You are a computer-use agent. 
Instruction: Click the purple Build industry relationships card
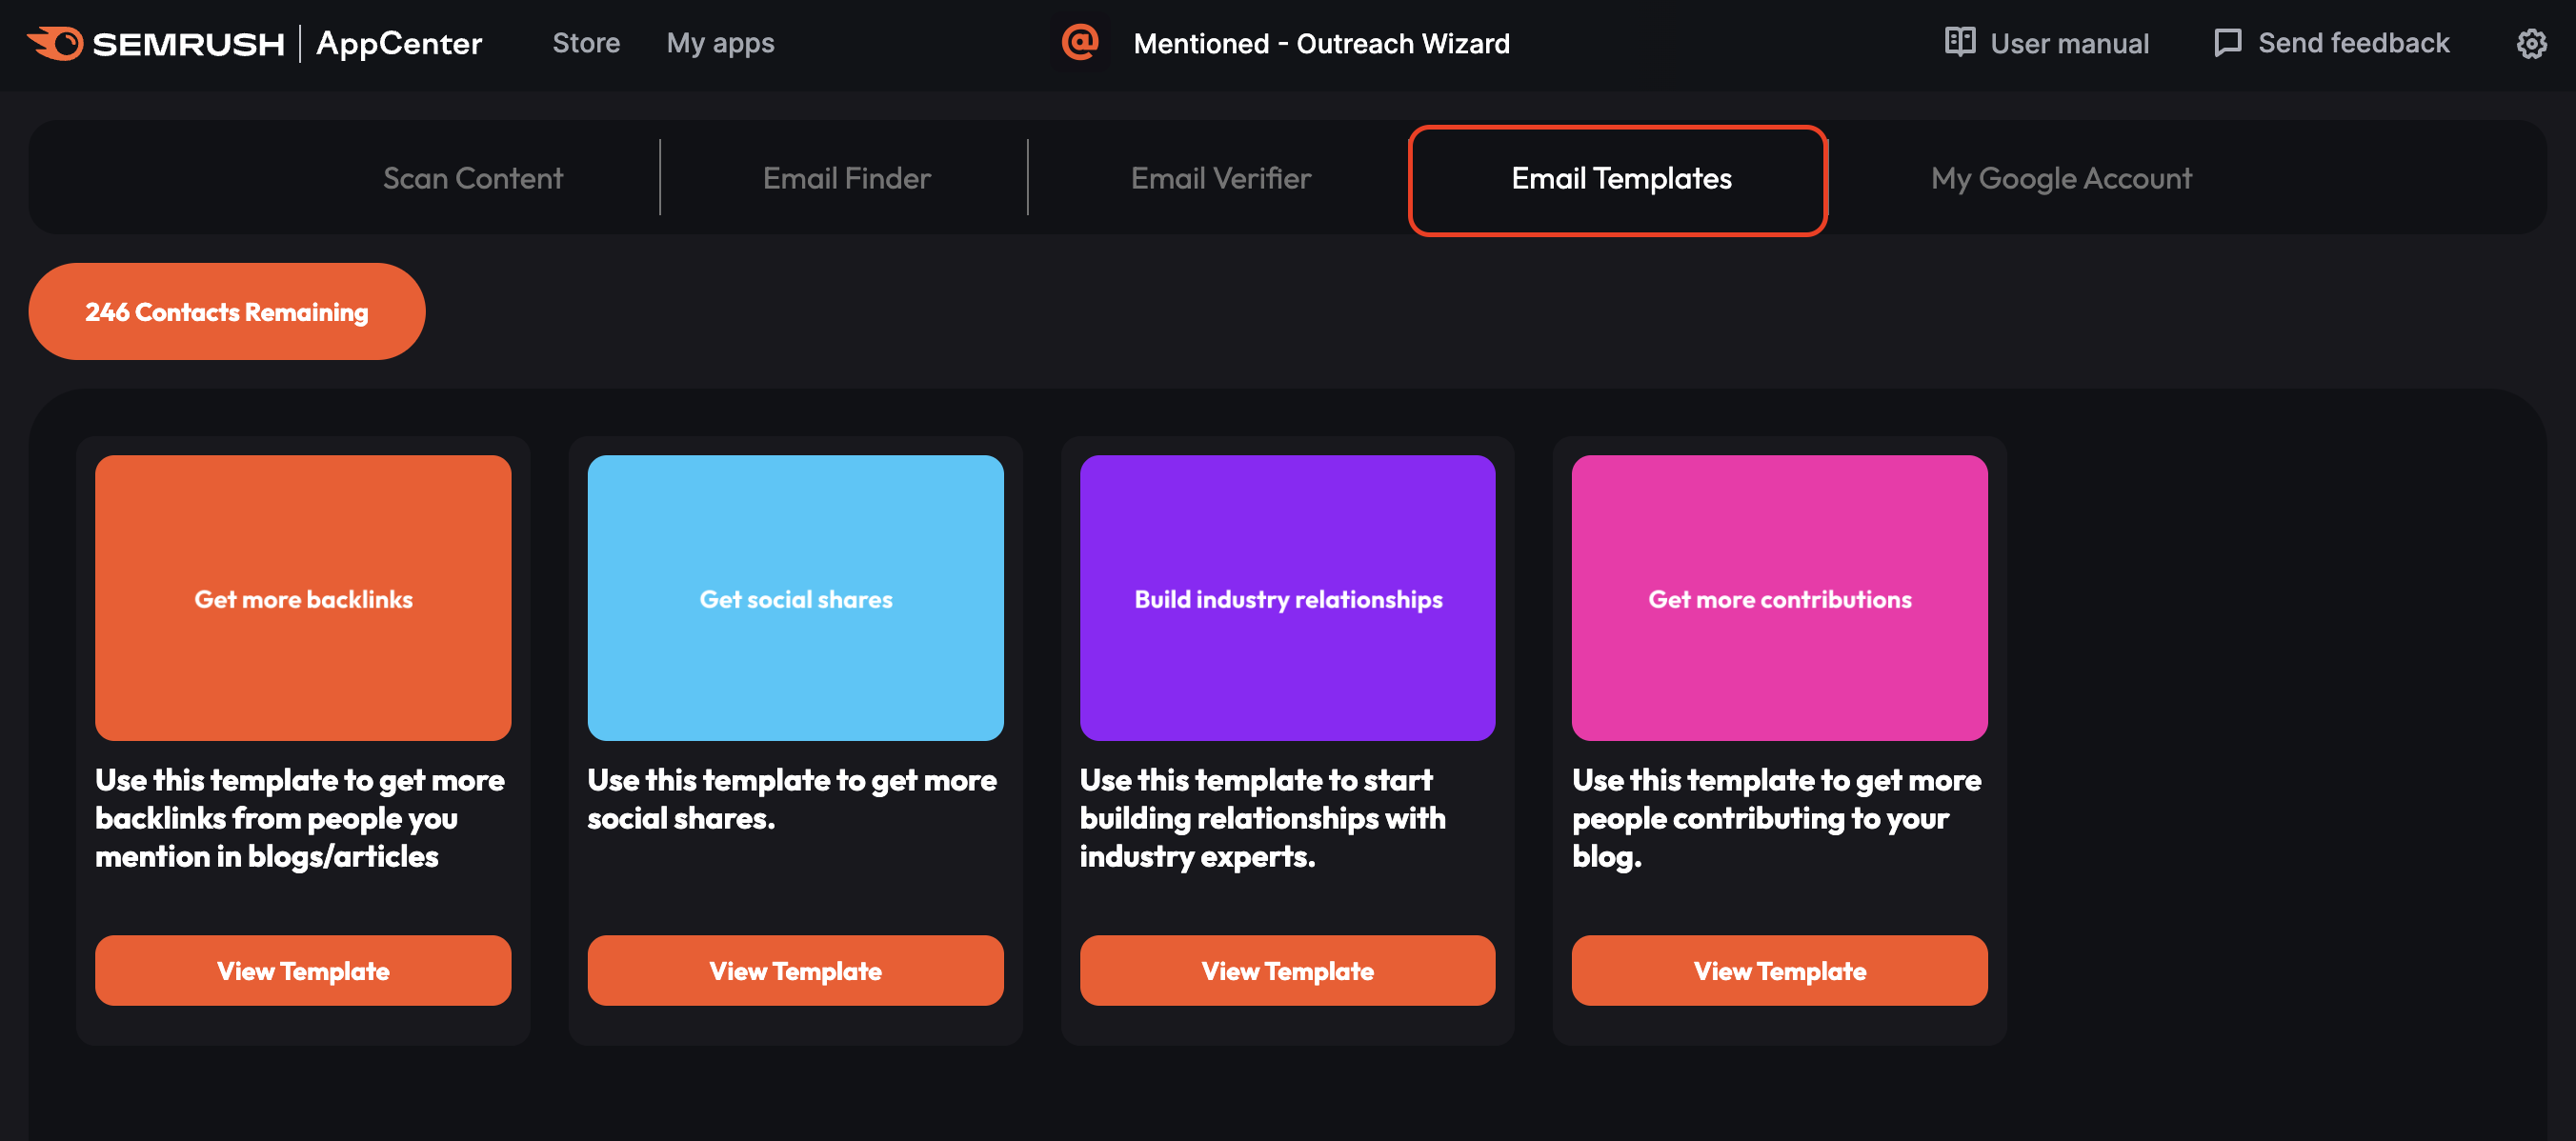coord(1287,598)
